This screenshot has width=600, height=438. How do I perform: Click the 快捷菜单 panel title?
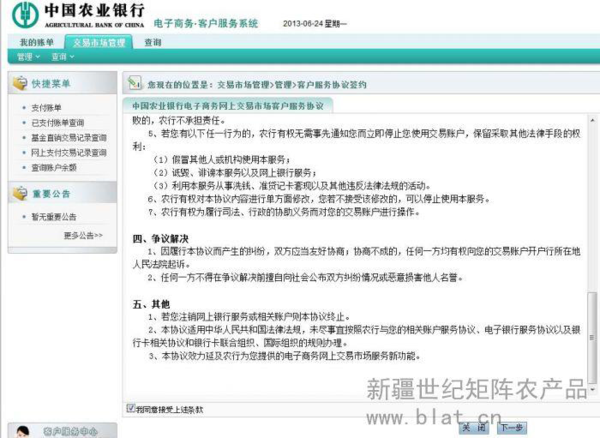pyautogui.click(x=51, y=83)
